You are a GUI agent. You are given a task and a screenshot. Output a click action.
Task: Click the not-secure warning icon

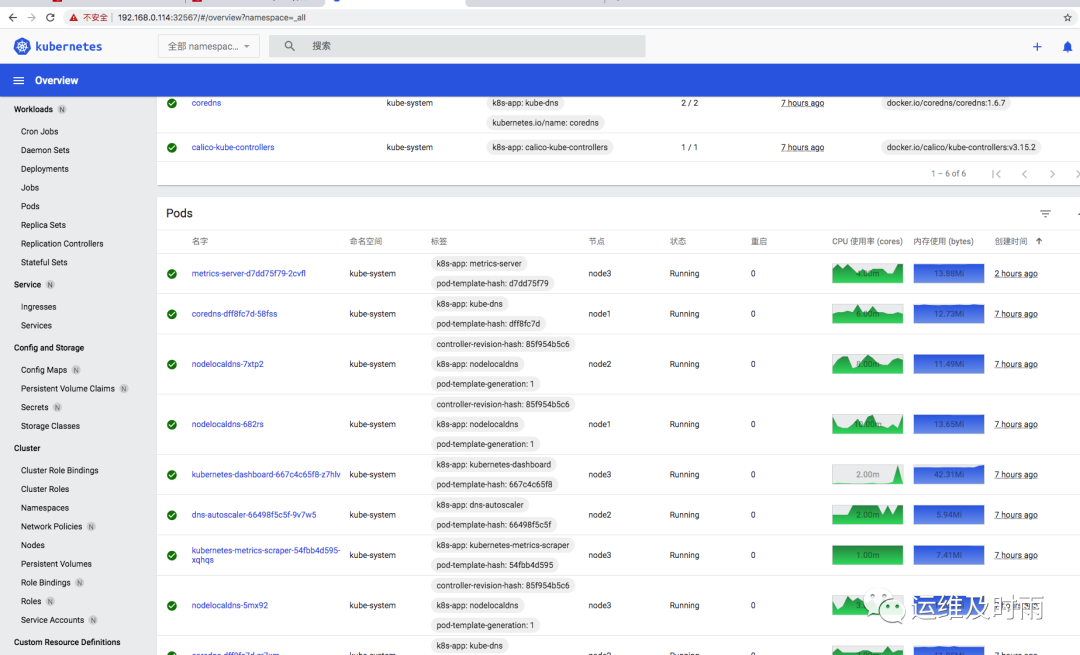(x=74, y=17)
